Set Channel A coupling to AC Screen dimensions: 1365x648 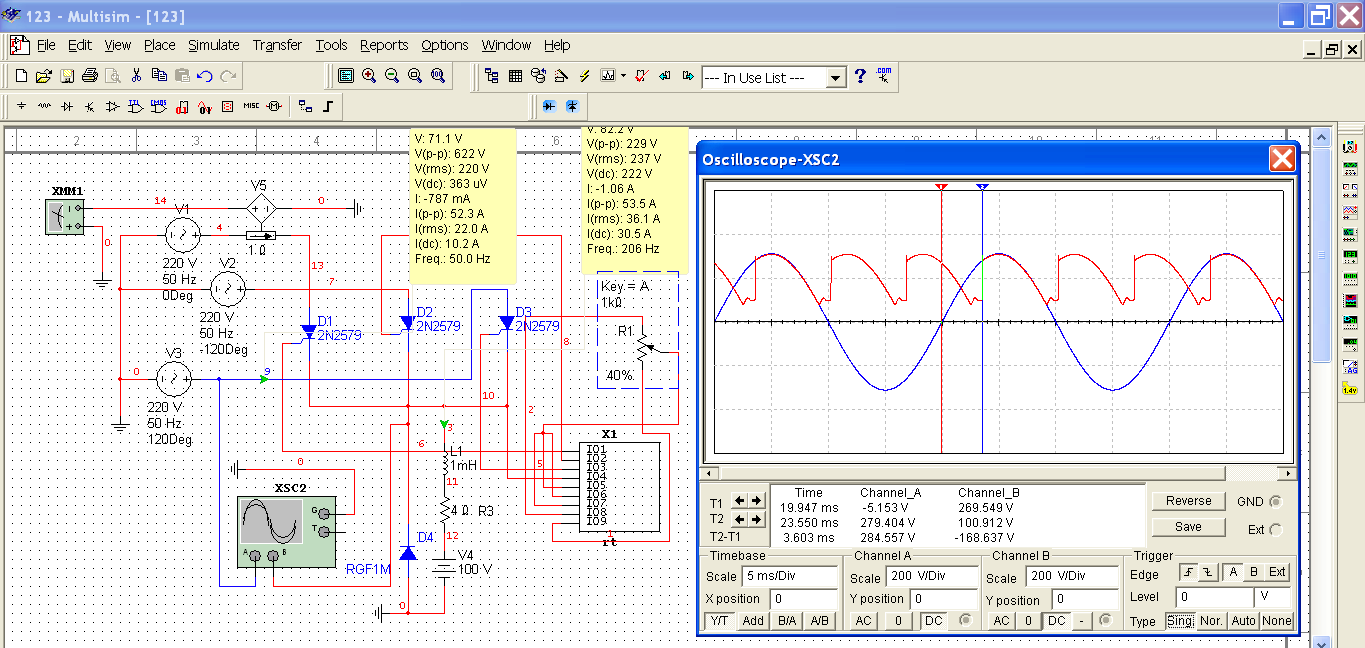[x=865, y=621]
